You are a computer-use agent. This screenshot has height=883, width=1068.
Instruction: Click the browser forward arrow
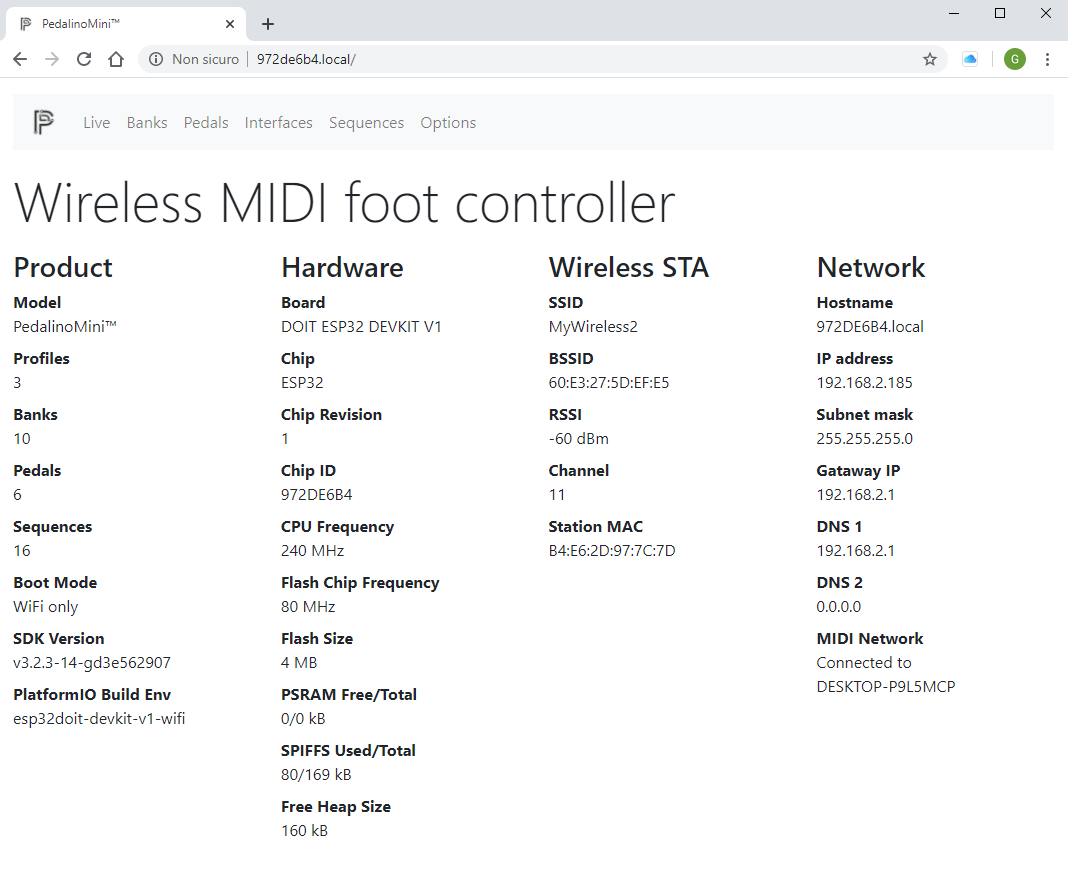click(52, 59)
